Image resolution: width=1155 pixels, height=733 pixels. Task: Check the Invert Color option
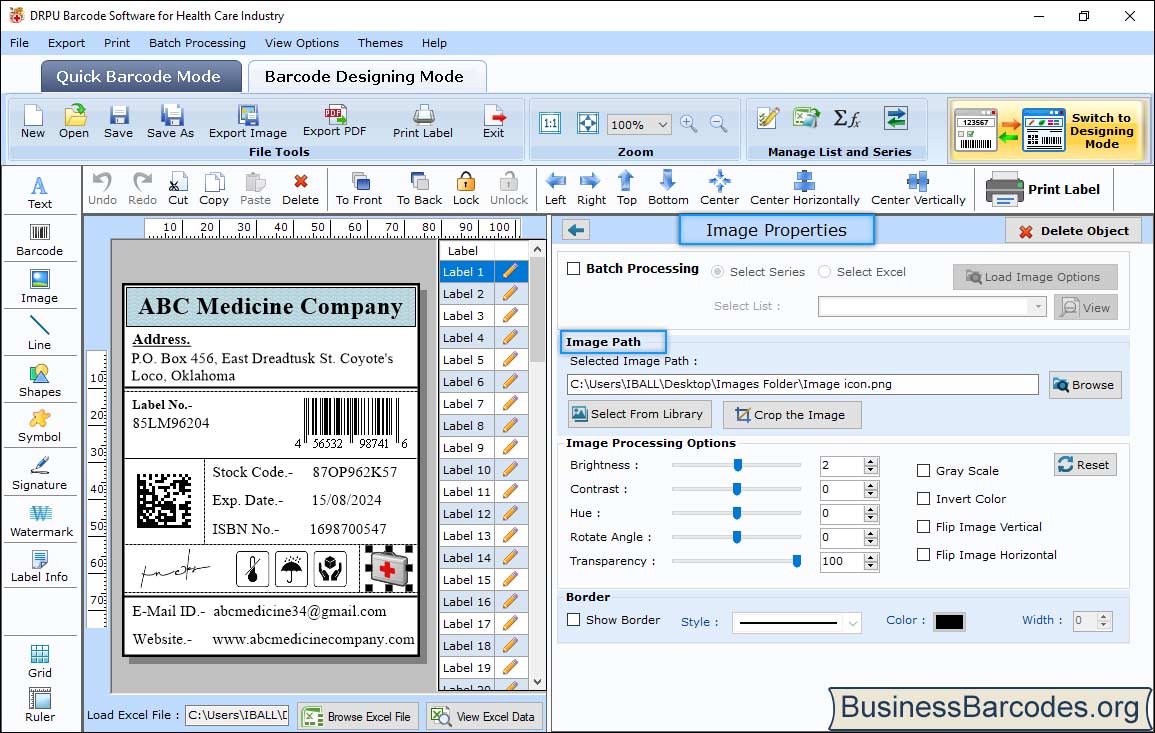(x=923, y=499)
